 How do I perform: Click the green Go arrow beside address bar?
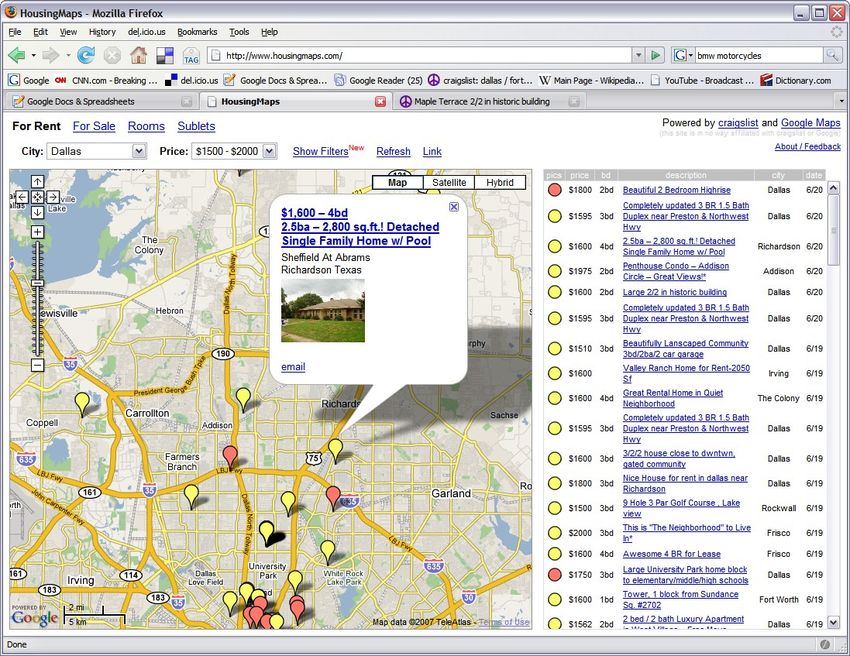[656, 55]
